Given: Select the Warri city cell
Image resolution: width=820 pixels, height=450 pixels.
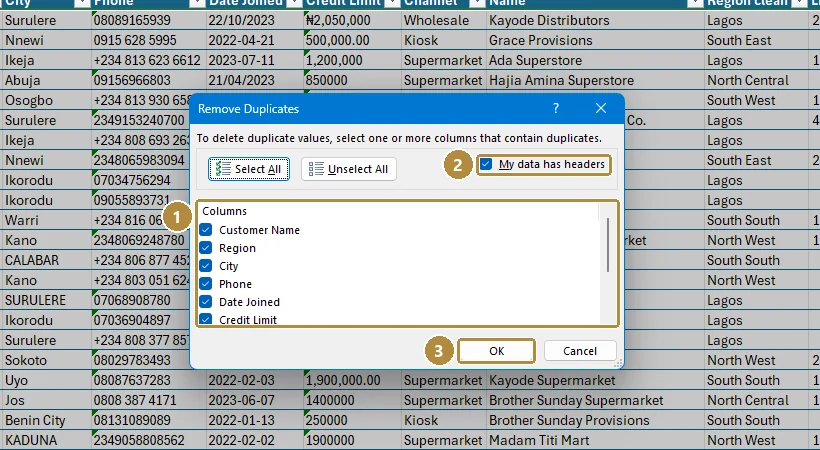Looking at the screenshot, I should 46,220.
